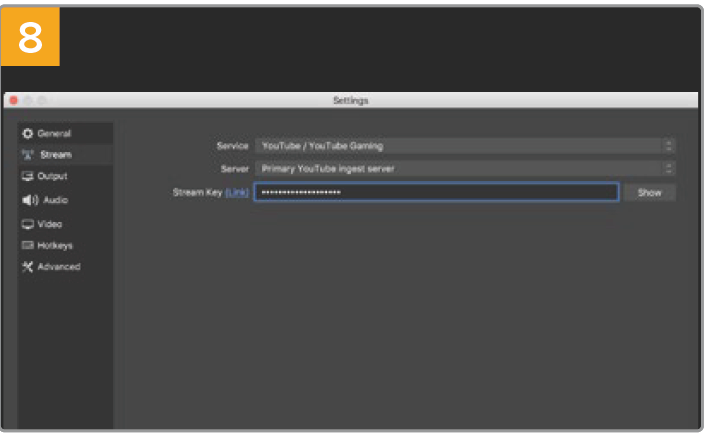Click the Service label text

(232, 146)
